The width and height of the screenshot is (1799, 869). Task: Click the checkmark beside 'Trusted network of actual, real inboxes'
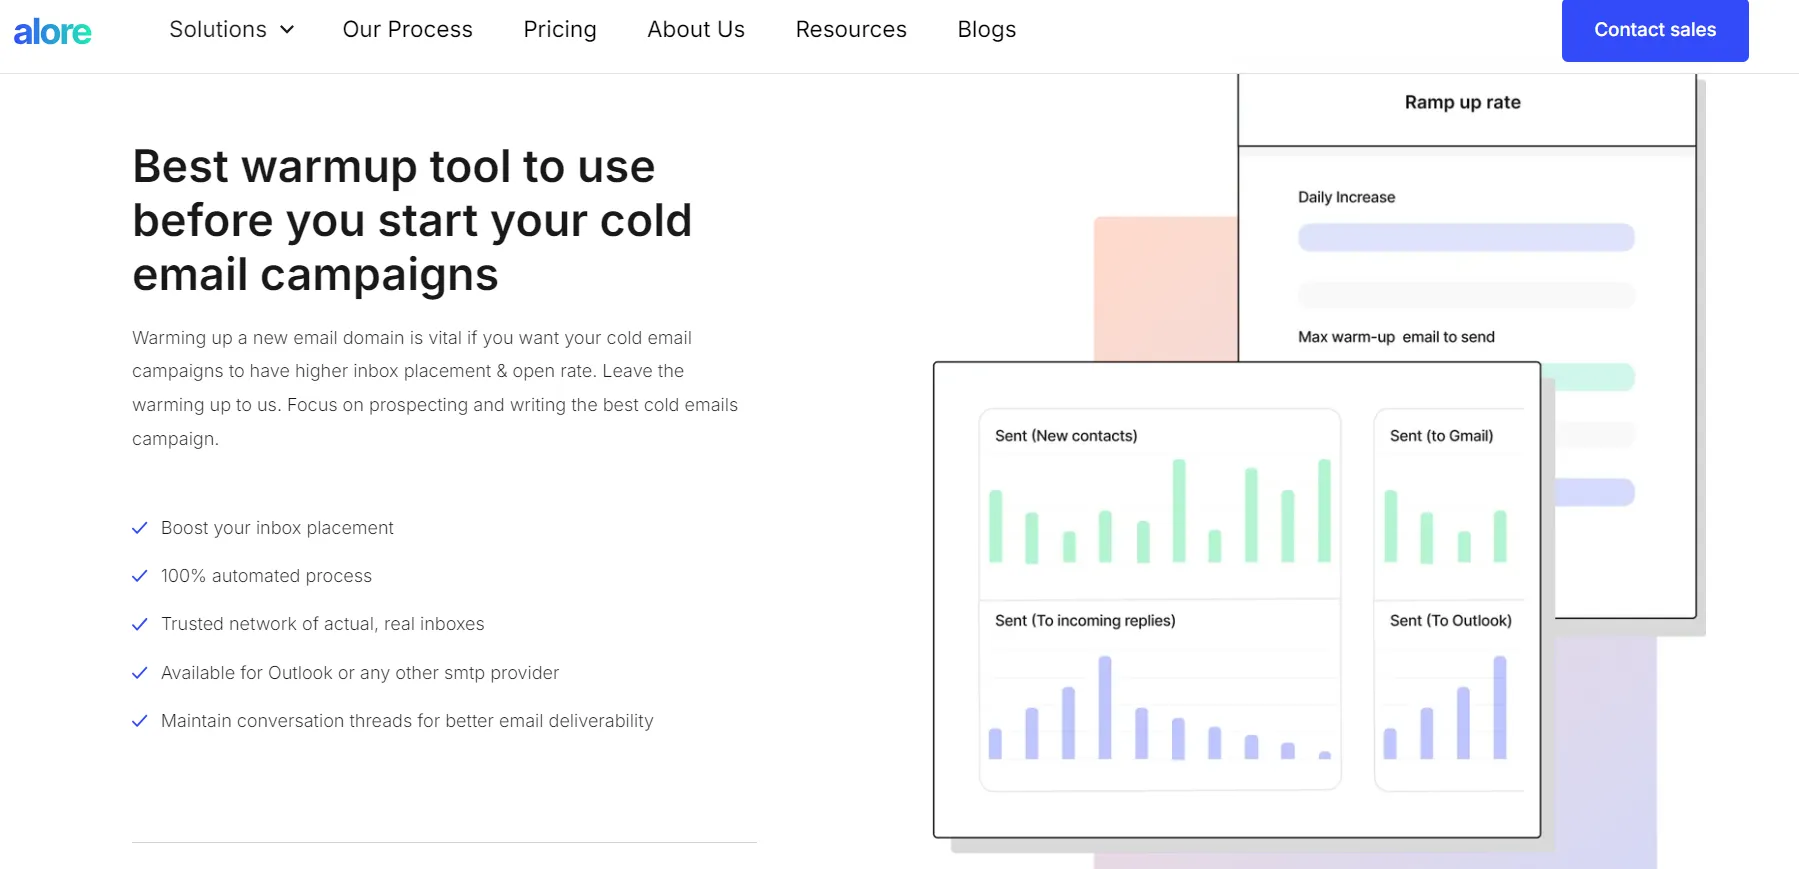coord(139,624)
